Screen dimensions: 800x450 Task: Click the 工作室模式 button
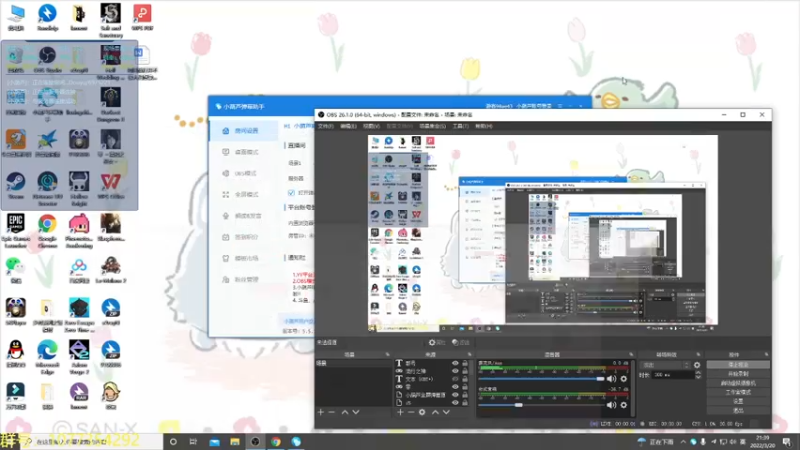pos(738,392)
